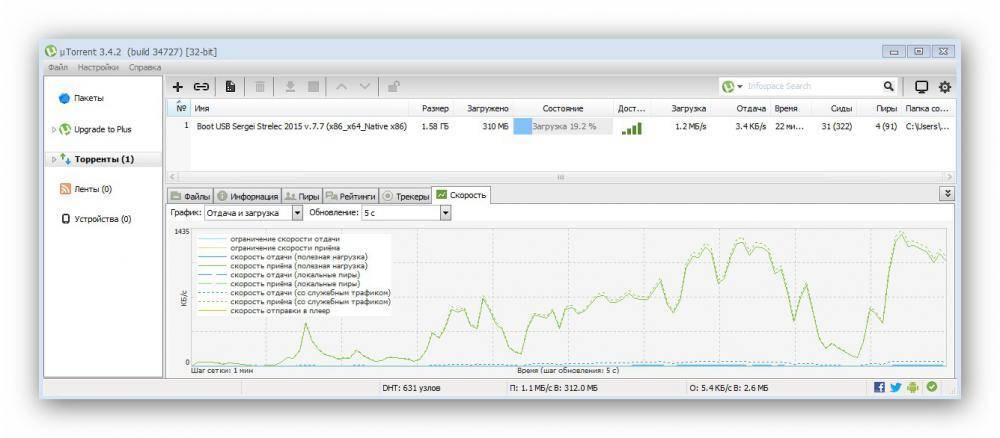The image size is (1000, 438).
Task: Click the Facebook icon in status bar
Action: (x=879, y=387)
